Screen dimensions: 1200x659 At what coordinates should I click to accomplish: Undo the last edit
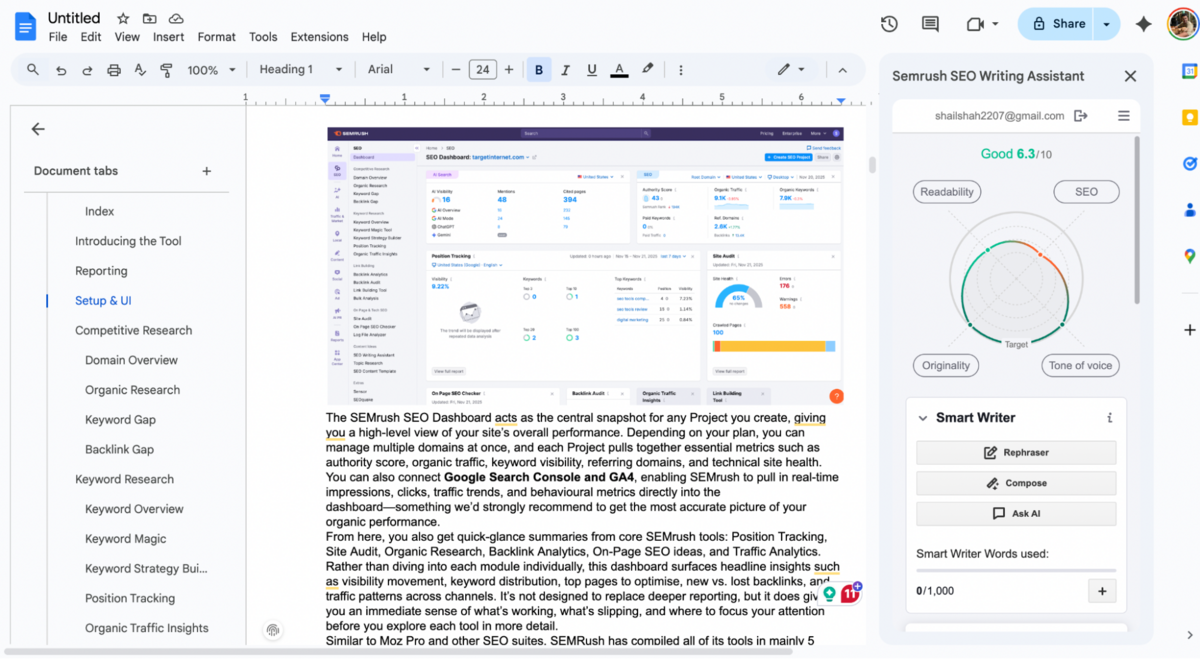(61, 70)
